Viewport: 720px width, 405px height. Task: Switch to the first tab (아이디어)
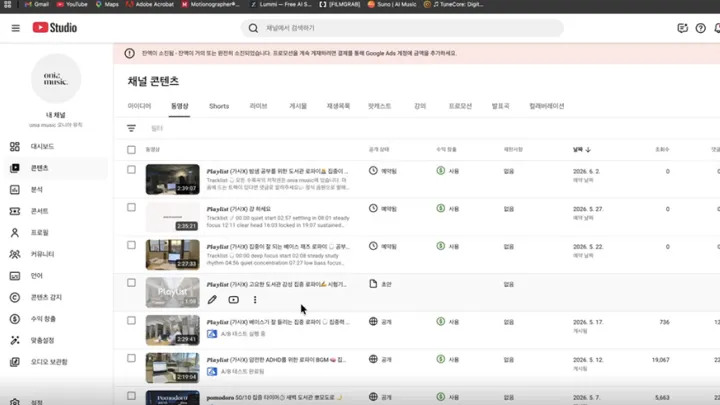[139, 106]
